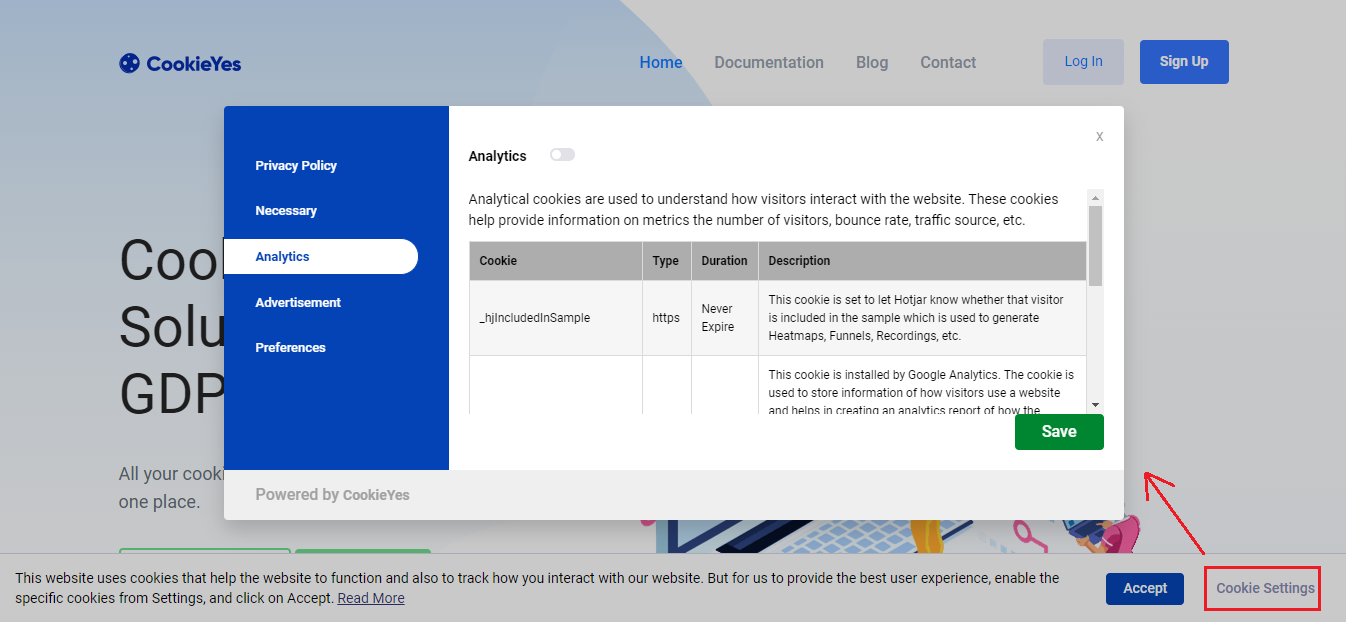Click the cookie table scrollbar thumb

click(1095, 245)
